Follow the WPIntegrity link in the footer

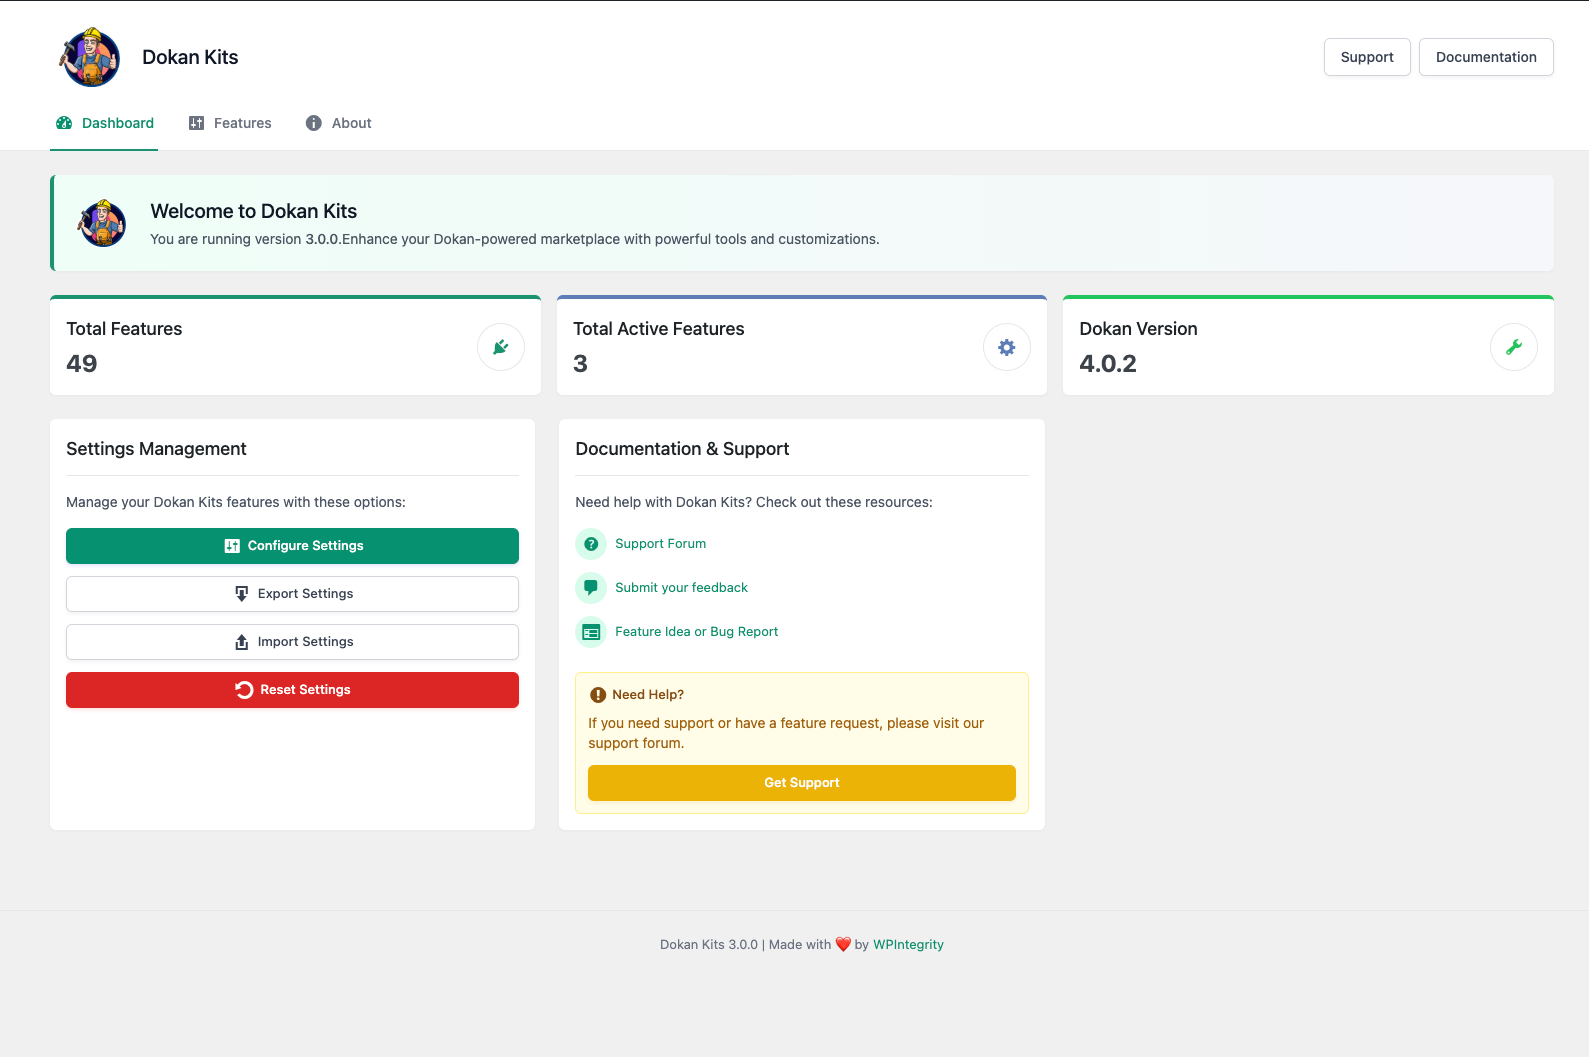click(908, 944)
